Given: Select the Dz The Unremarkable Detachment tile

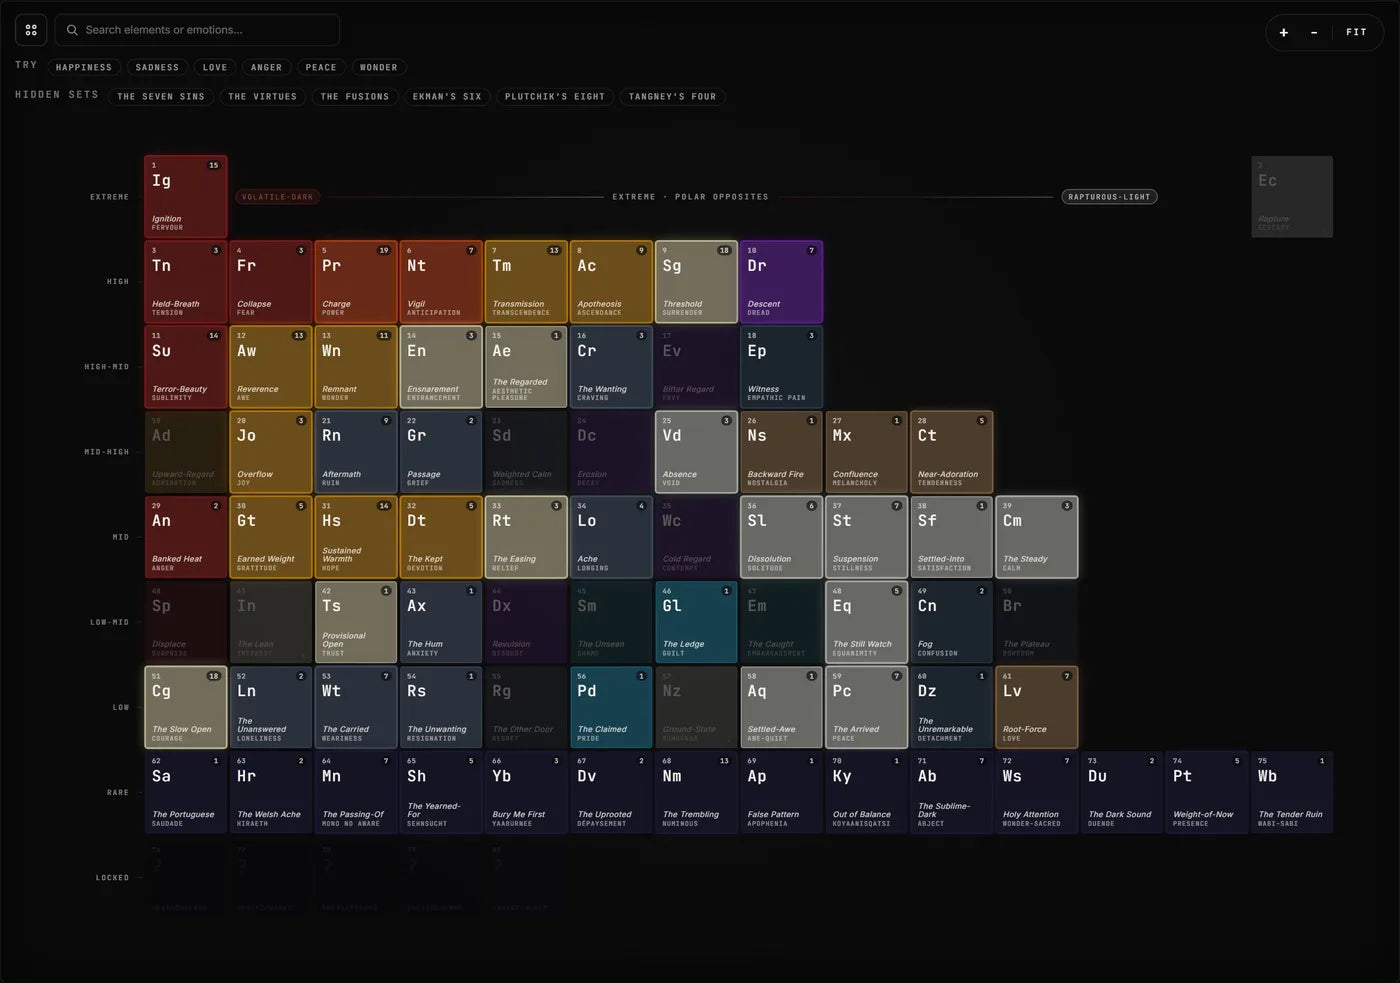Looking at the screenshot, I should pyautogui.click(x=951, y=706).
